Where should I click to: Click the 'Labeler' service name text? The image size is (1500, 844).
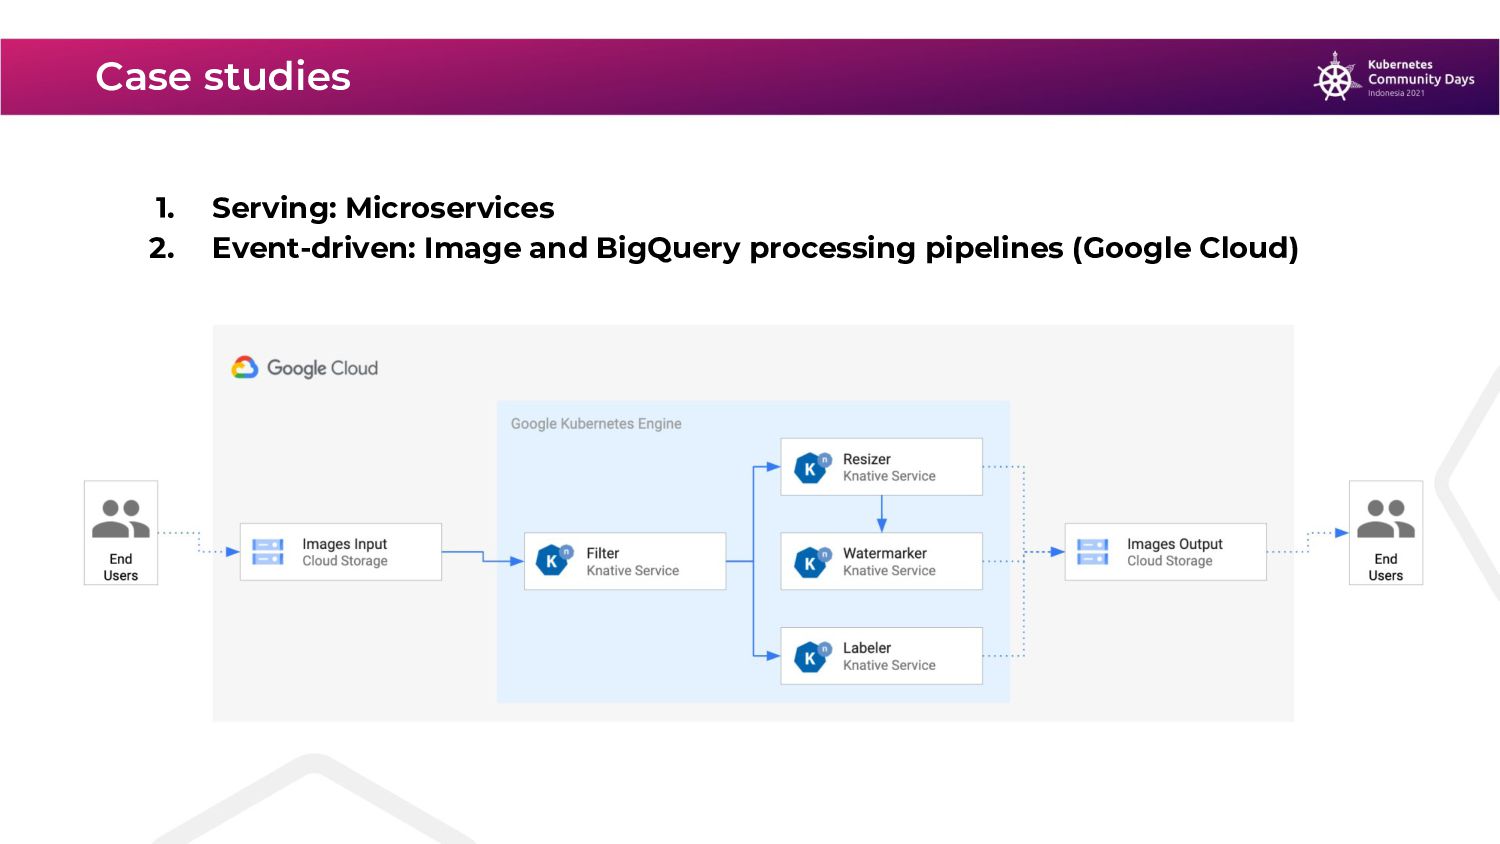click(866, 648)
